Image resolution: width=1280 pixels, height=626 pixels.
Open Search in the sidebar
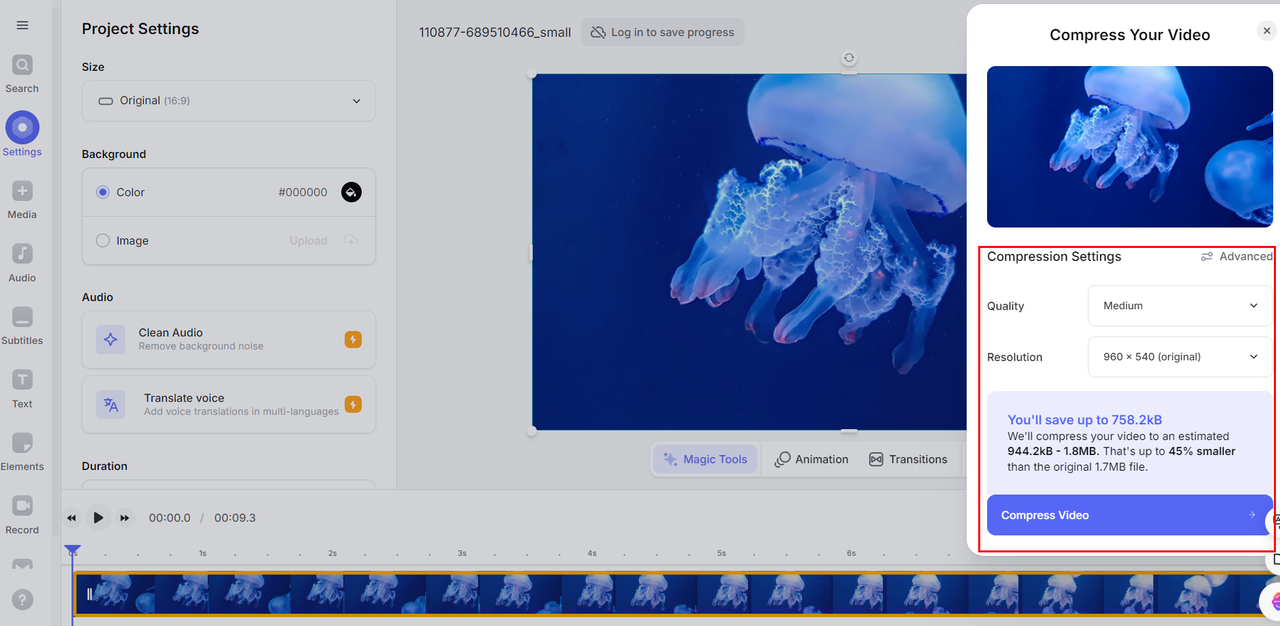tap(22, 74)
